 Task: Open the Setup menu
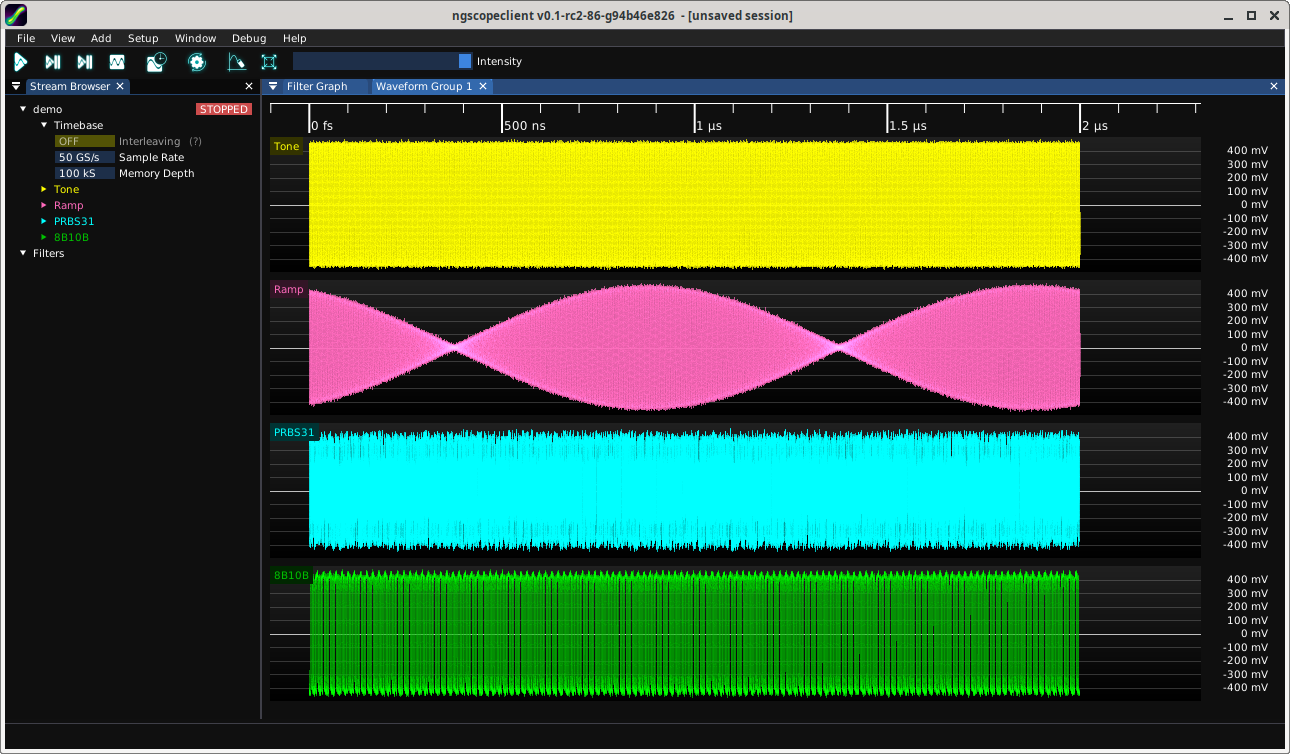[x=143, y=38]
